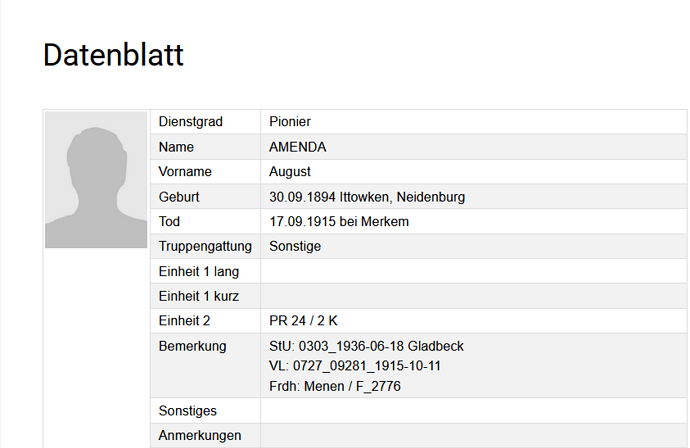
Task: Select the surname AMENDA
Action: (297, 147)
